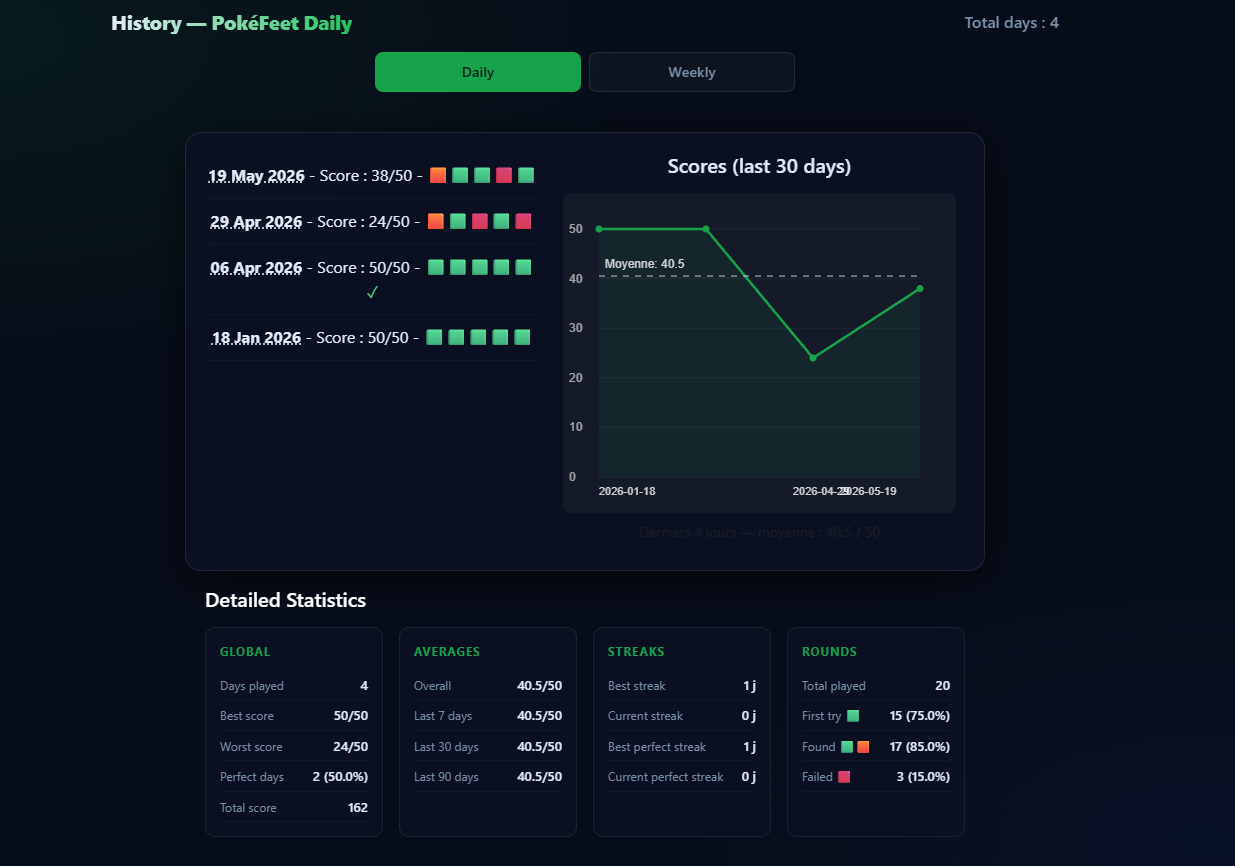Click the red Failed square icon
Viewport: 1235px width, 866px height.
844,777
